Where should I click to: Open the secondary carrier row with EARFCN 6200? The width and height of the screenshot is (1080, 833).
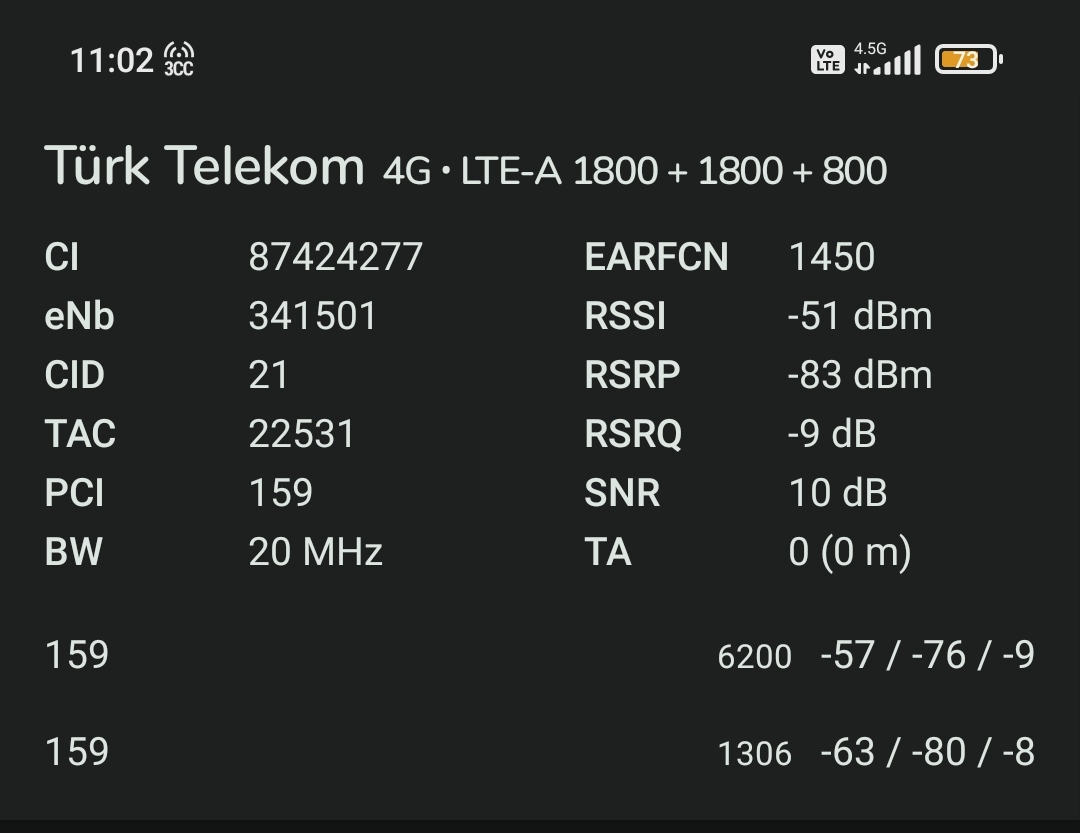[x=540, y=656]
